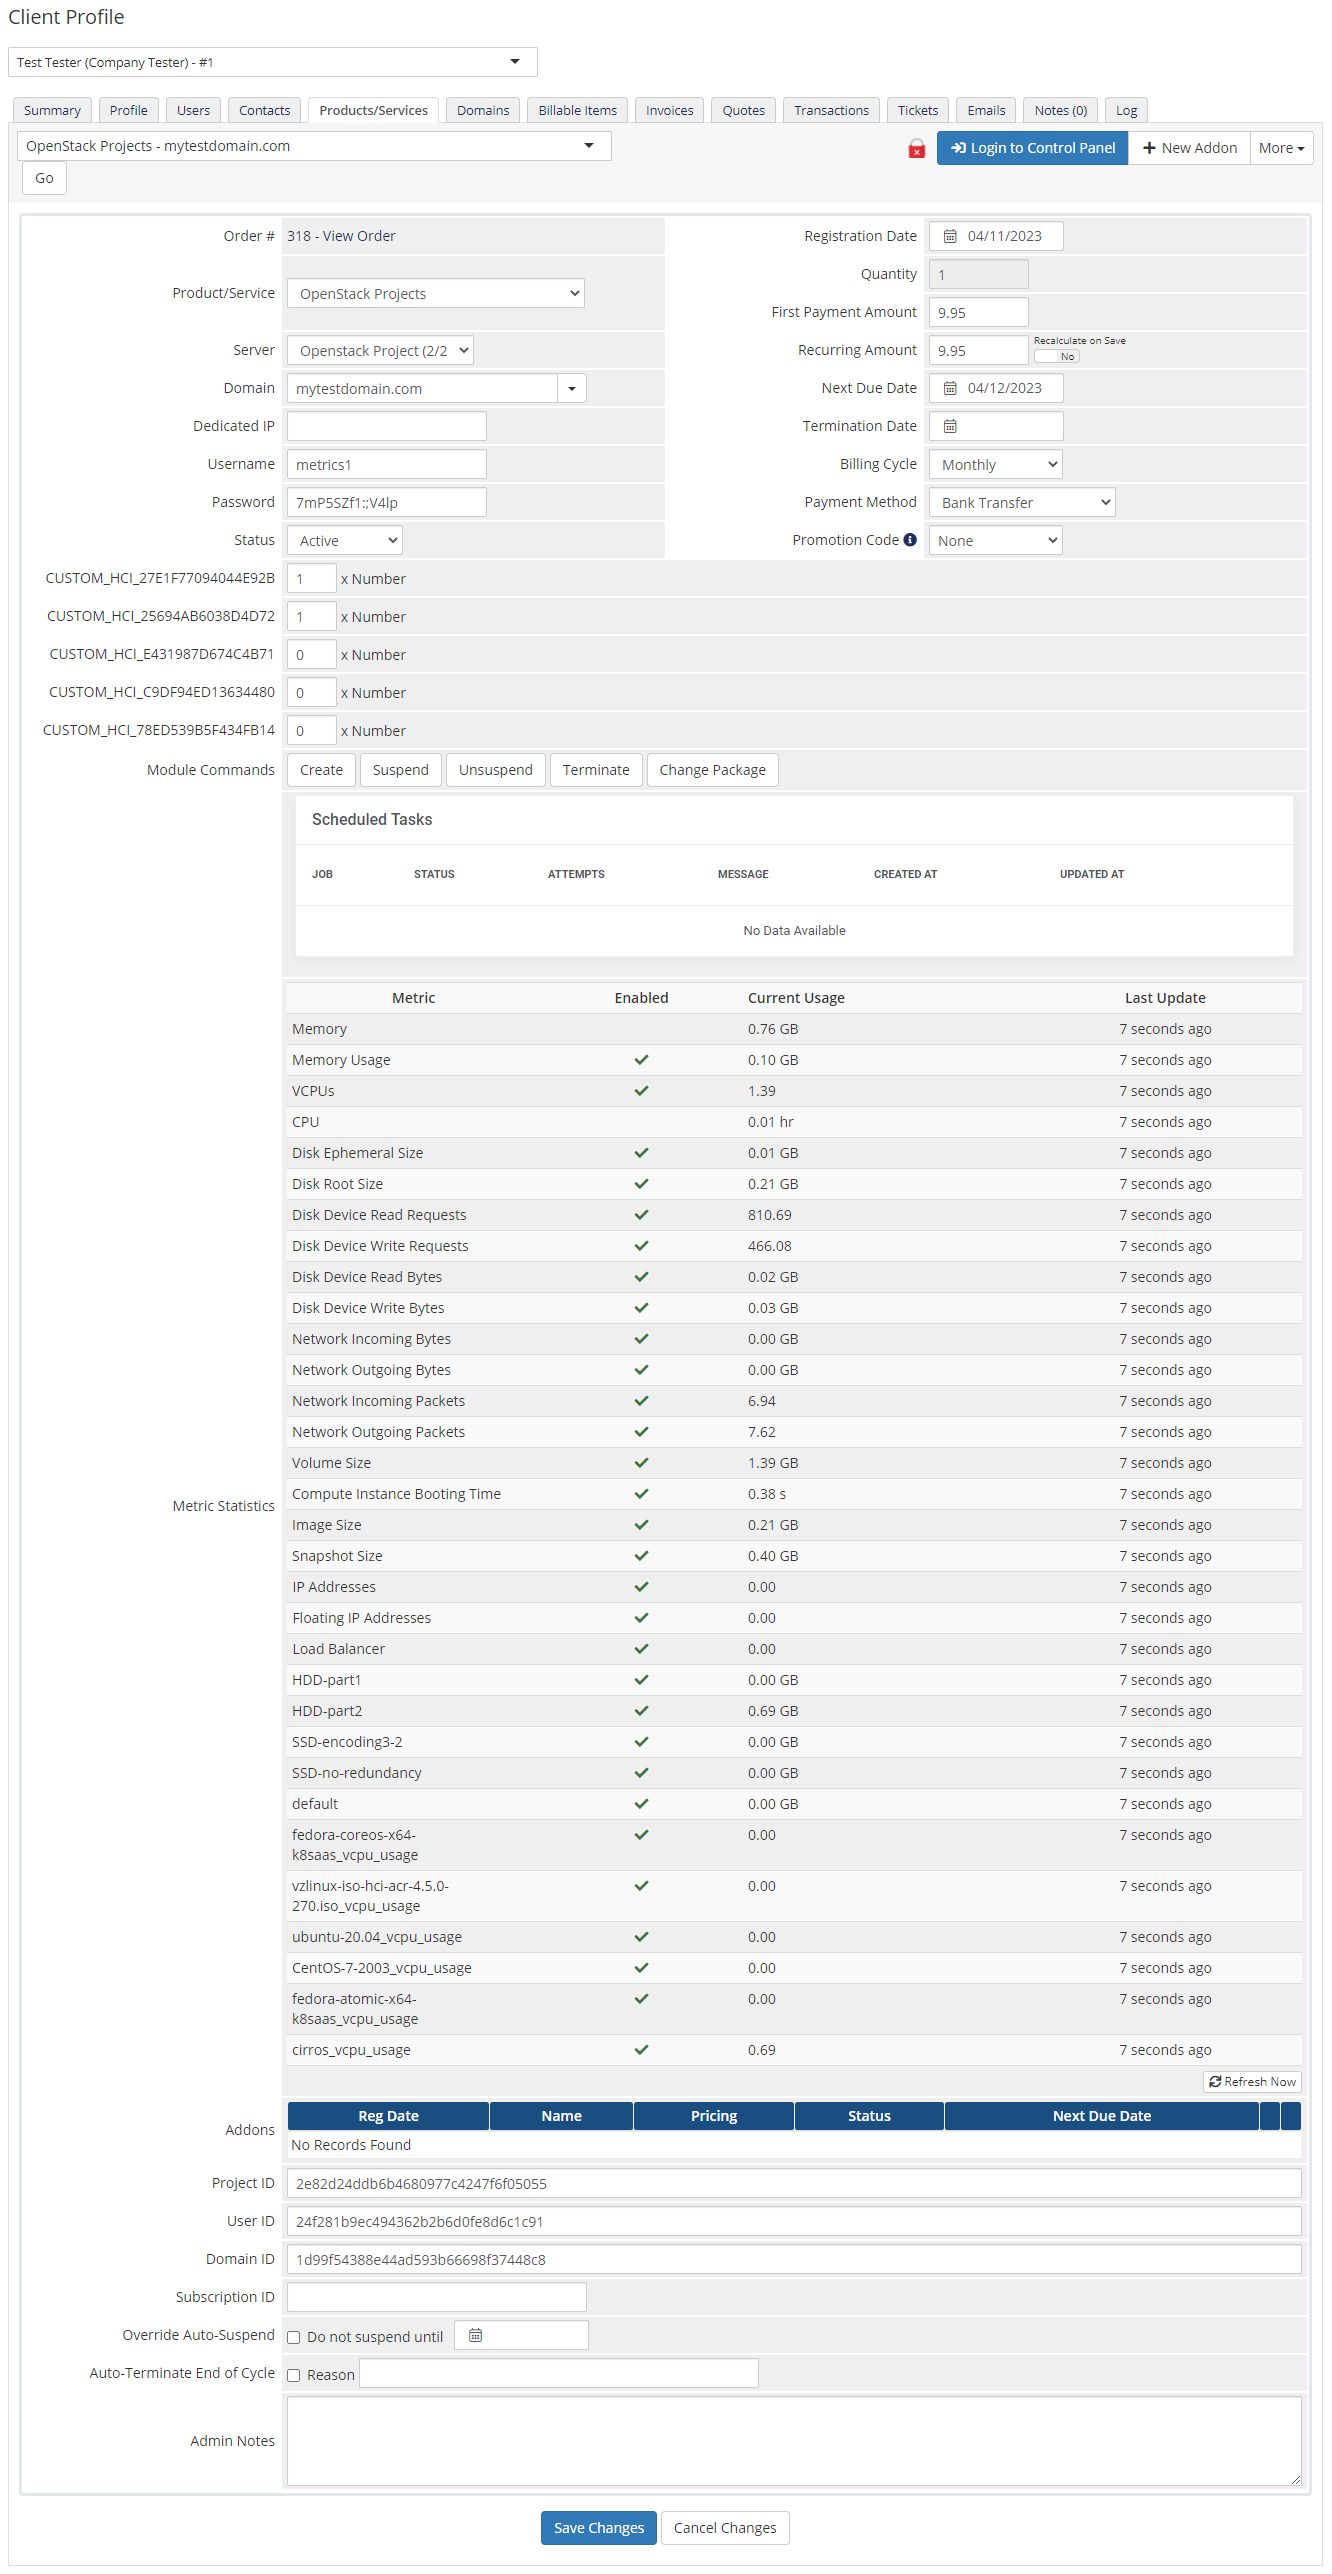Click the Snapshot Size enabled checkmark
Screen dimensions: 1332x2574
(x=641, y=1556)
